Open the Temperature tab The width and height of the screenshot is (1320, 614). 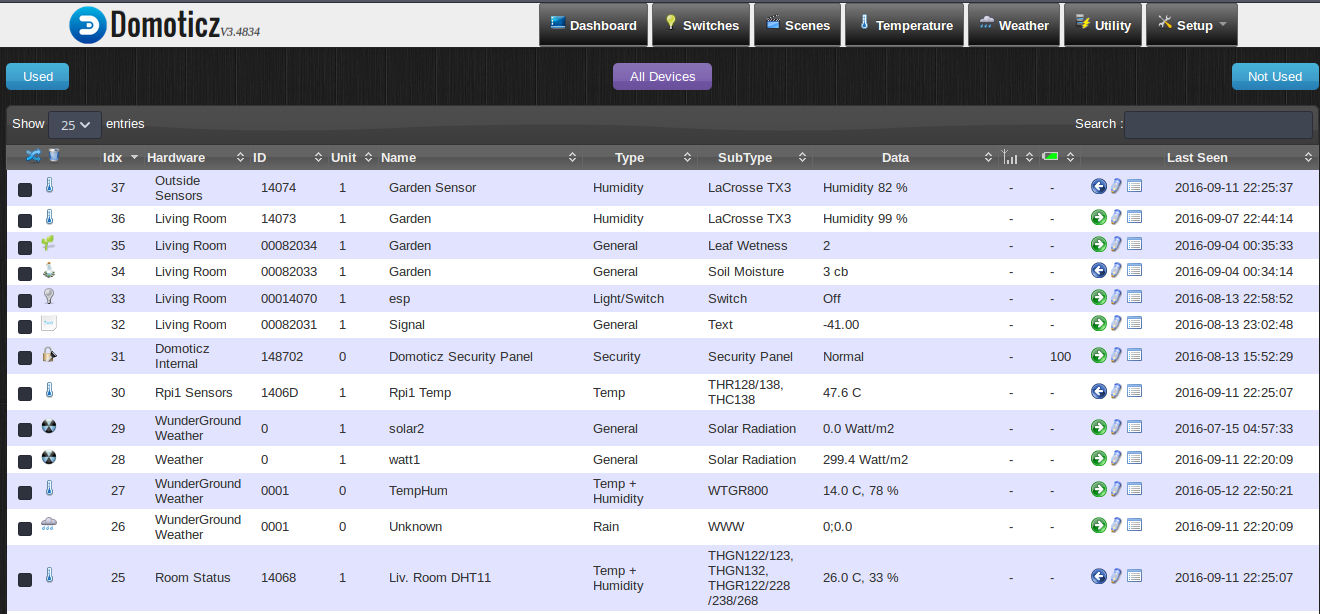click(905, 25)
